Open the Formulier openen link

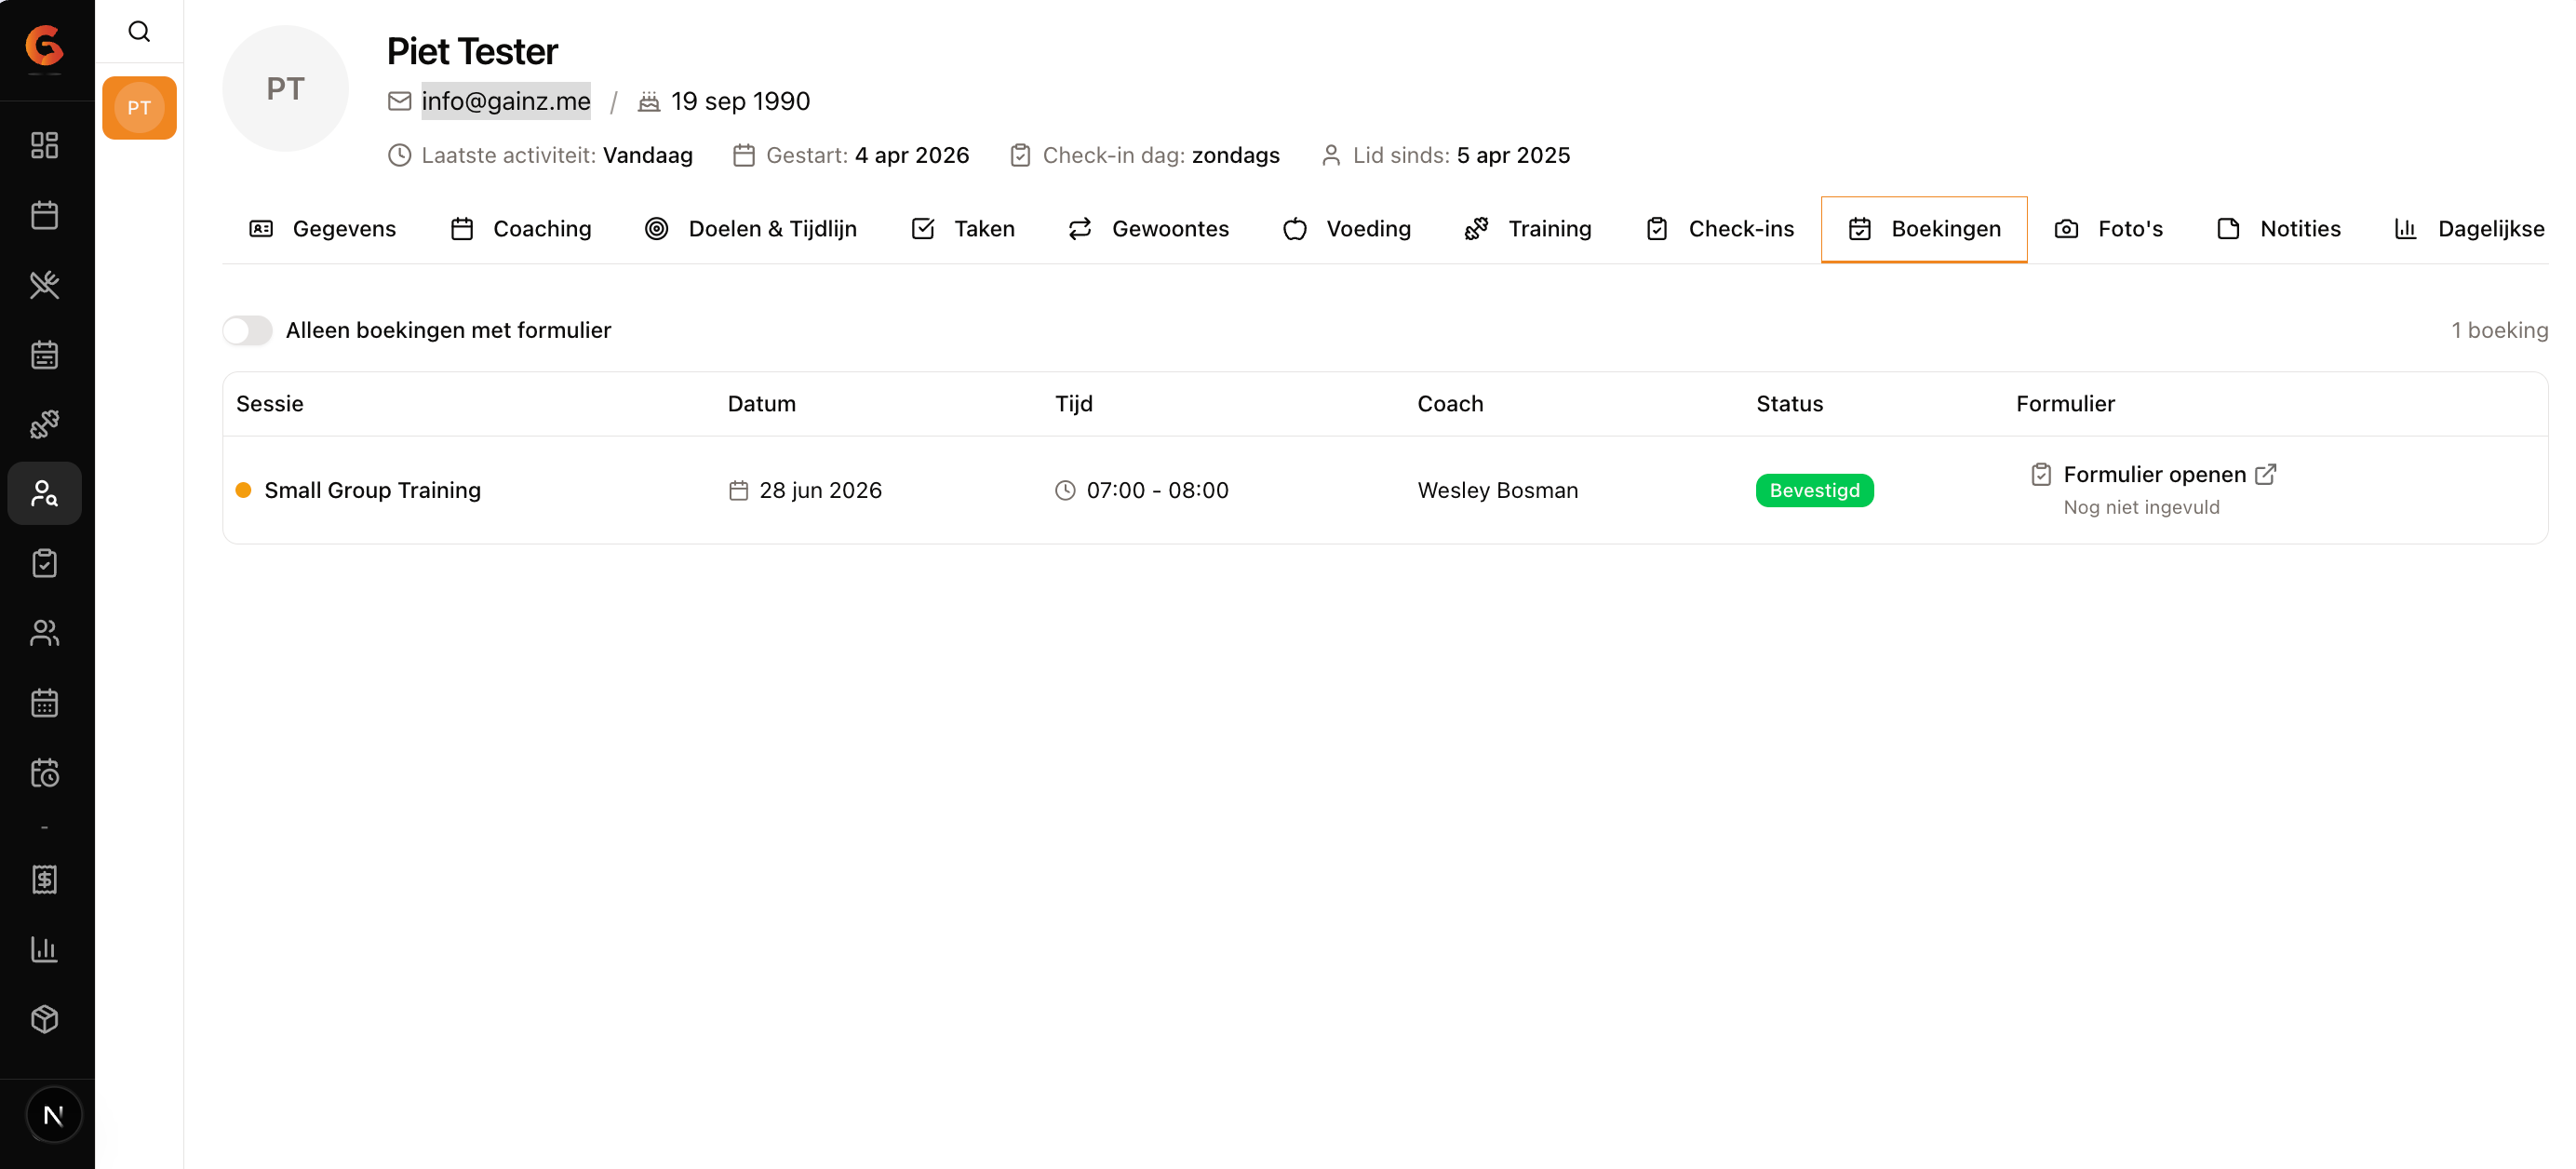[x=2155, y=474]
